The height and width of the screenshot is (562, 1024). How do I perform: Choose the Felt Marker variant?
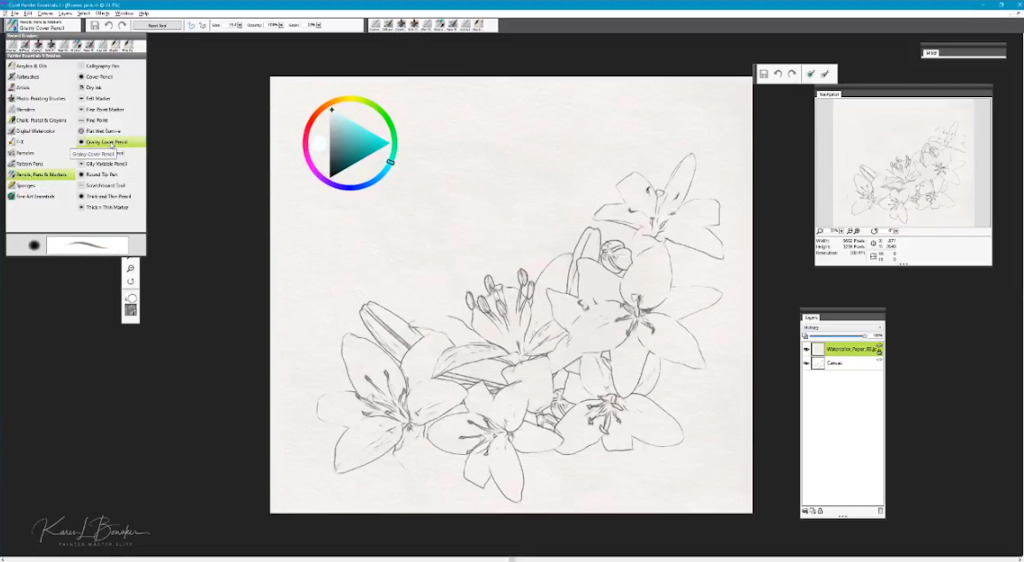tap(110, 99)
